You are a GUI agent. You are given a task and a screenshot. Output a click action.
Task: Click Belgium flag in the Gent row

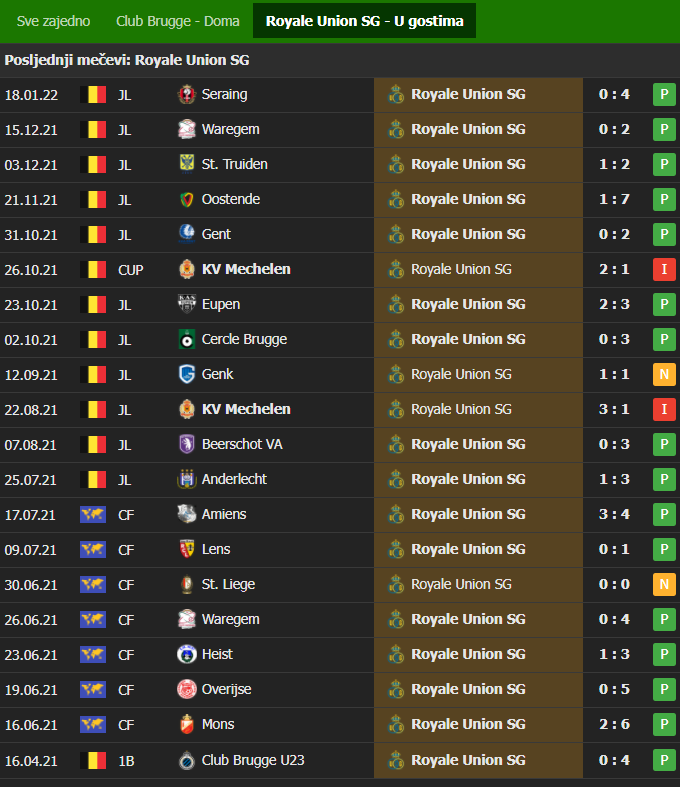[x=93, y=235]
